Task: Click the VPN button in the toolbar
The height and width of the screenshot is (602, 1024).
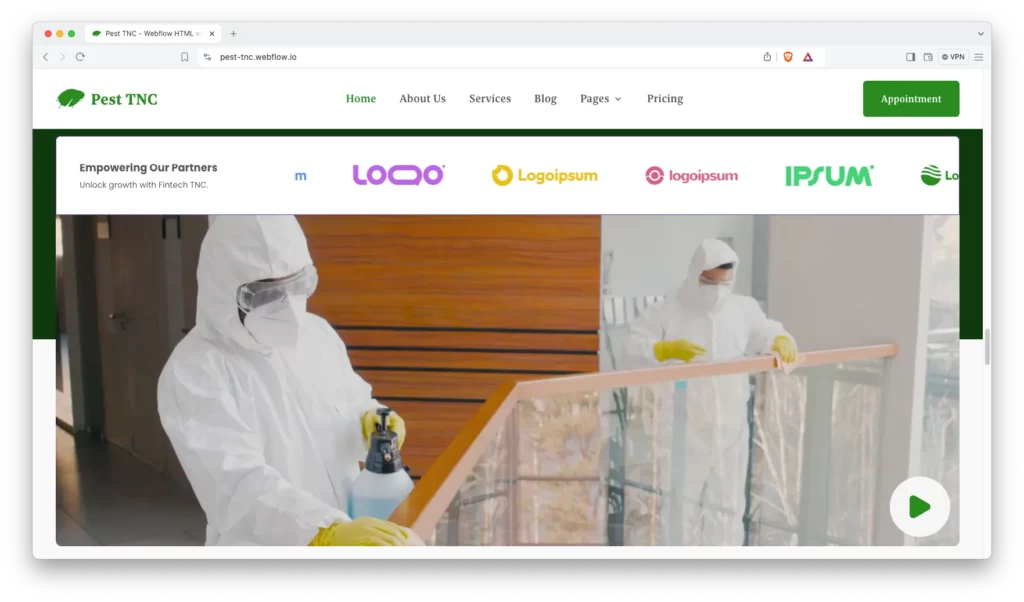Action: (953, 57)
